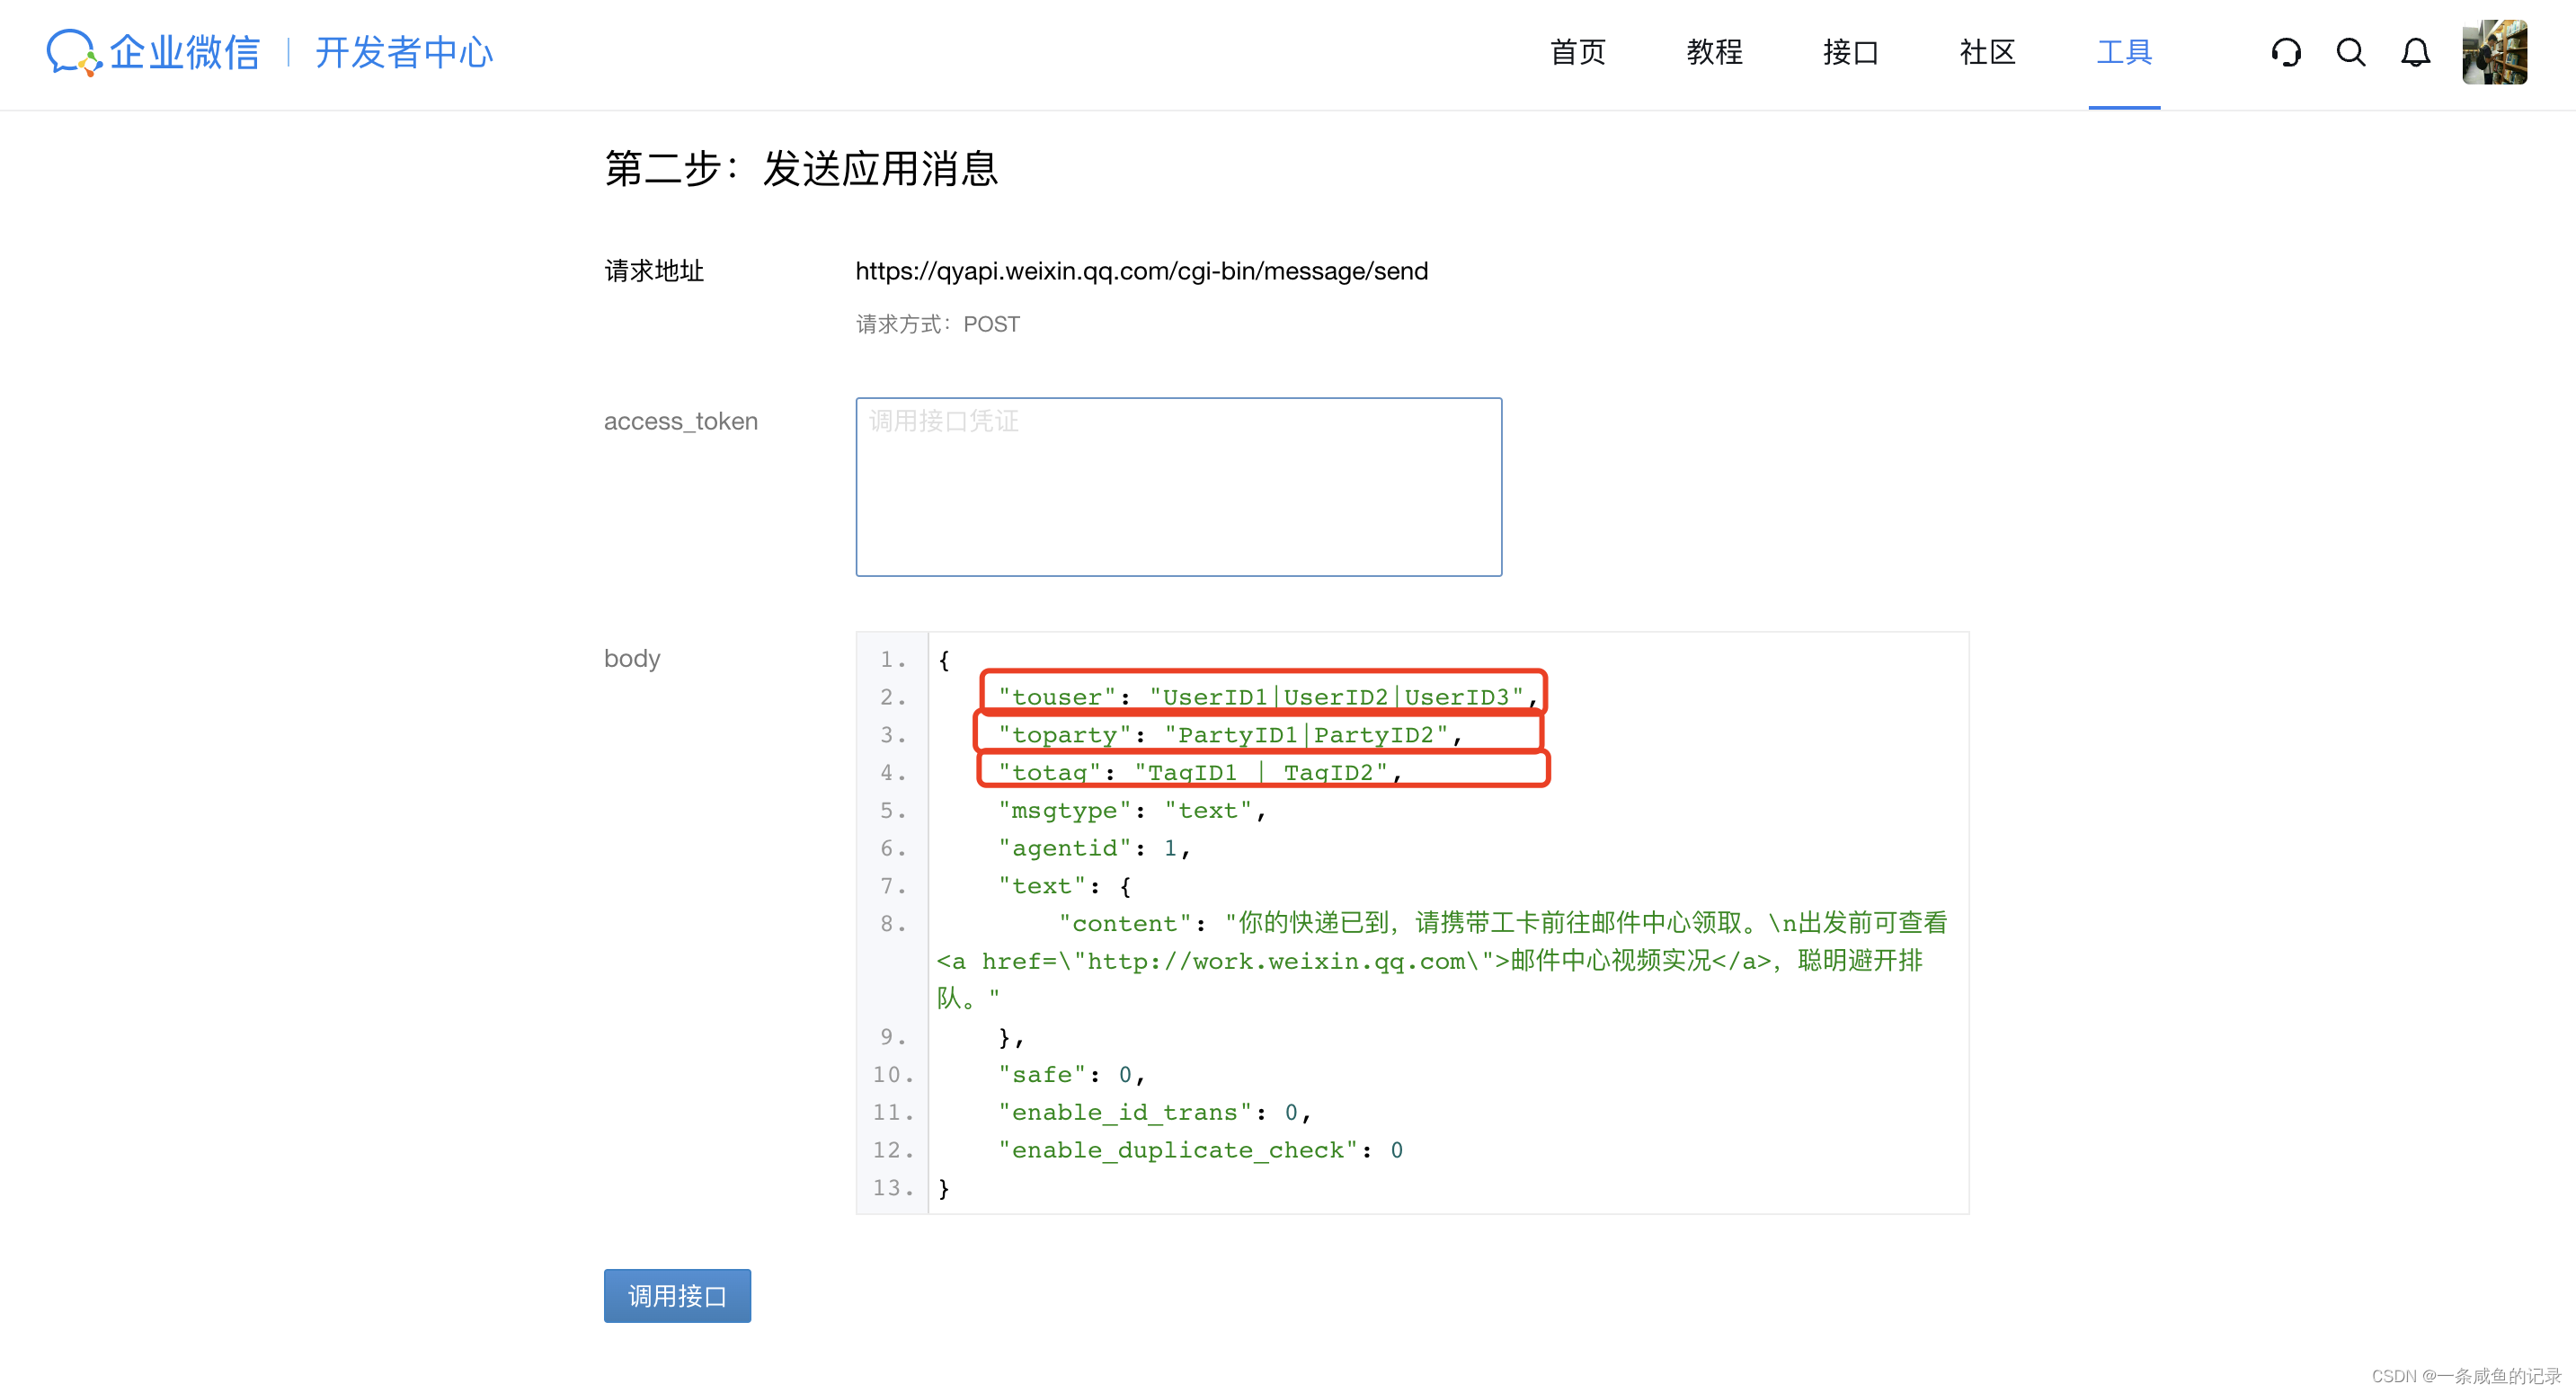Click the search magnifier icon
2576x1393 pixels.
[2351, 52]
